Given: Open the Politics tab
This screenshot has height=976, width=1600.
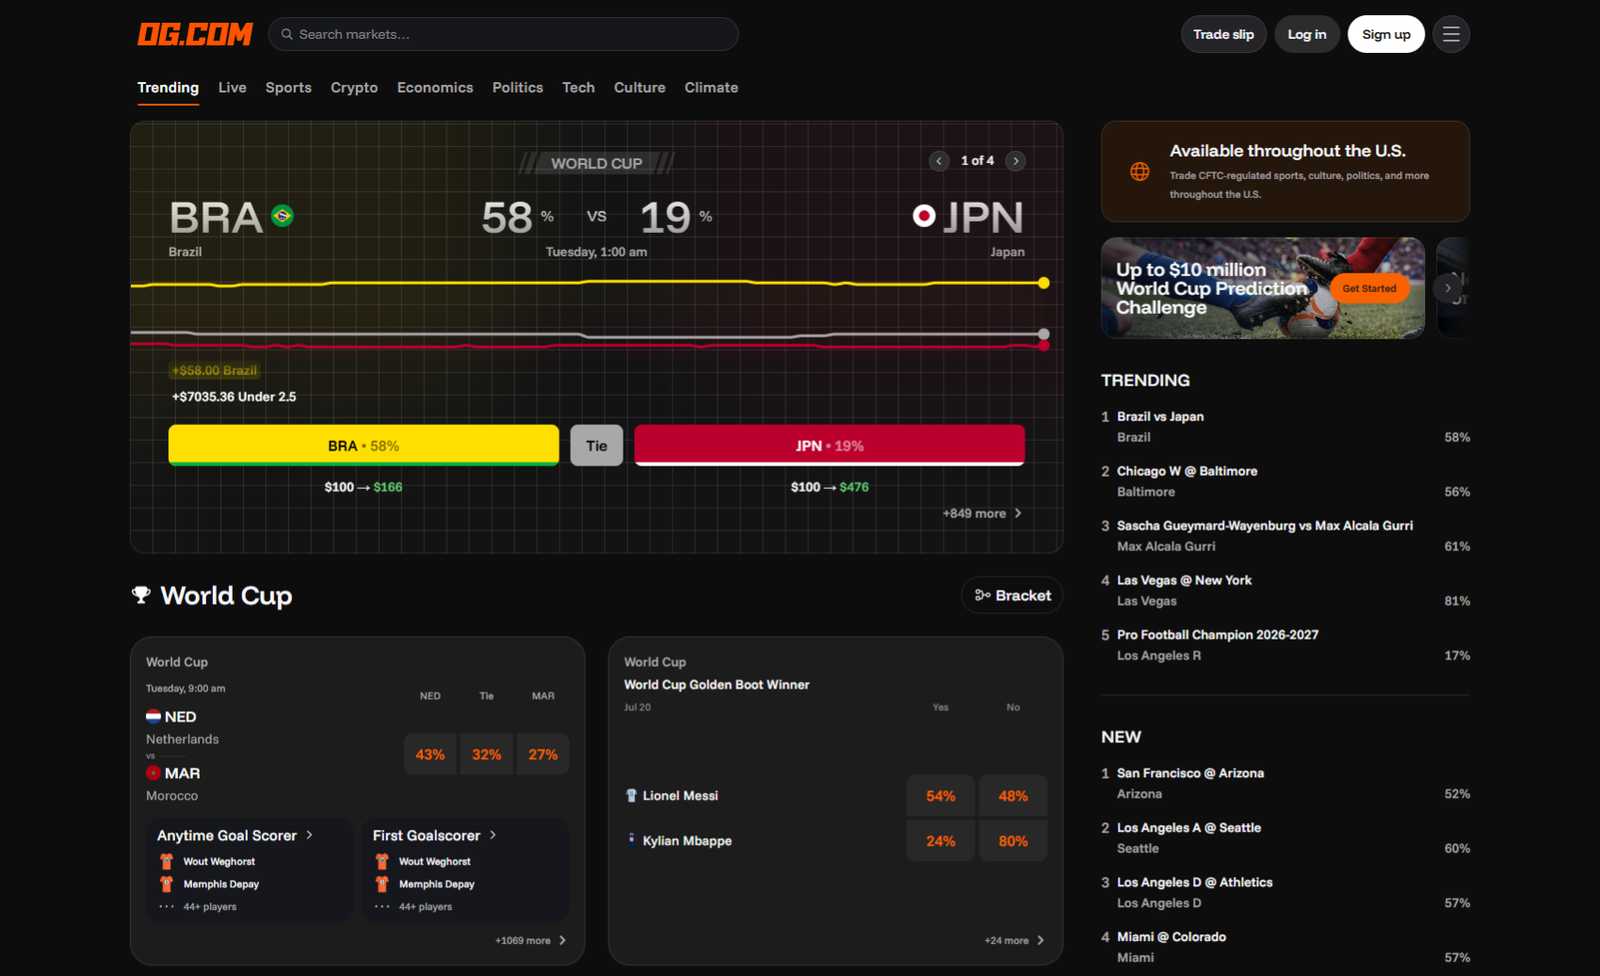Looking at the screenshot, I should point(517,88).
